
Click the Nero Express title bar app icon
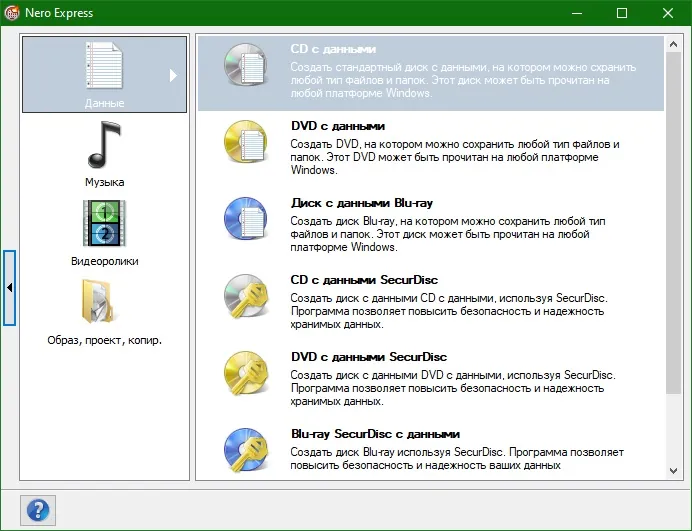click(x=12, y=13)
